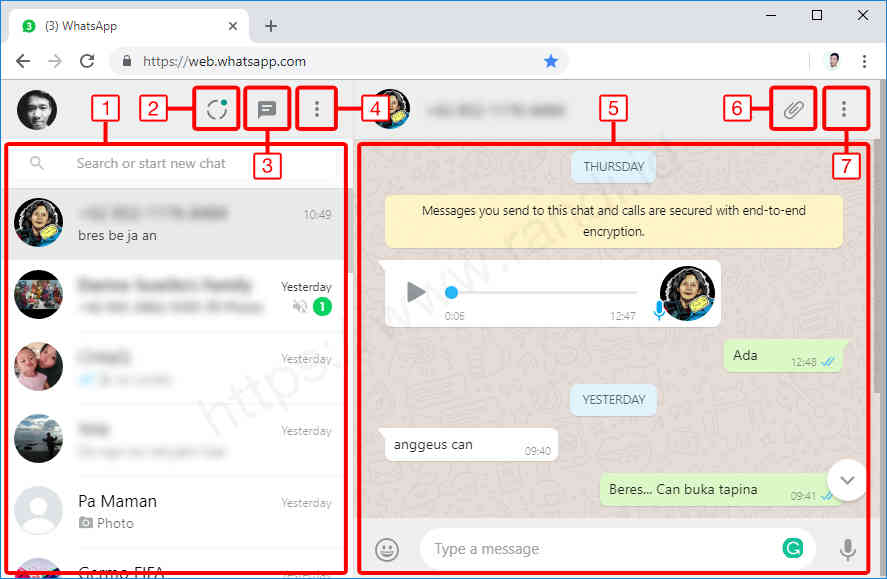
Task: Open sidebar three-dot menu
Action: pos(317,109)
